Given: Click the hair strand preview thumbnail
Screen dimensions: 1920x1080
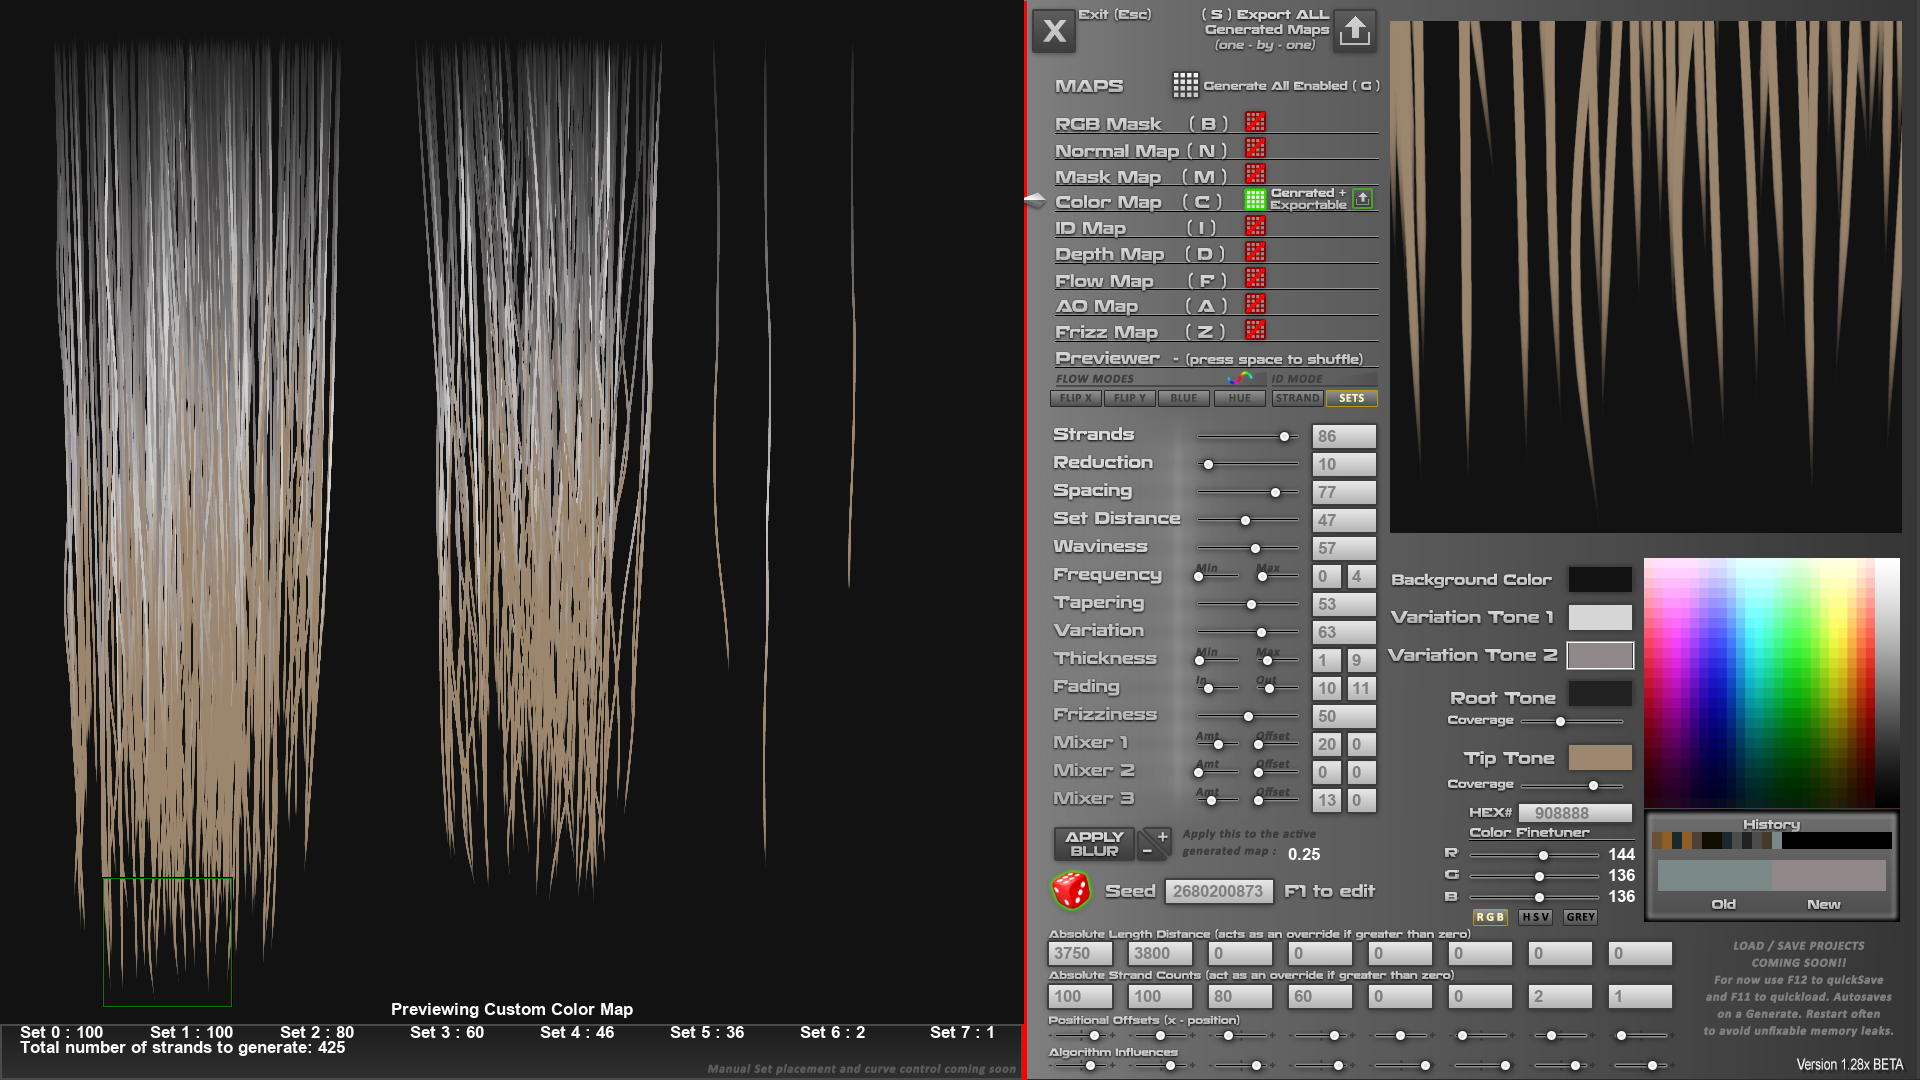Looking at the screenshot, I should tap(1645, 277).
